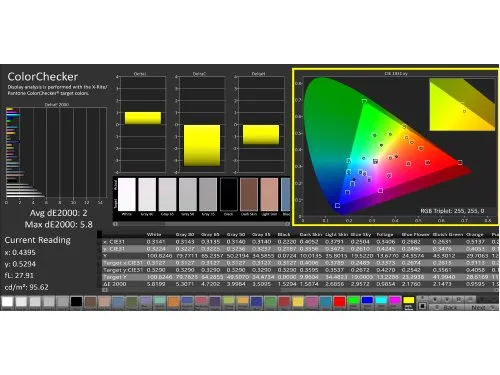
Task: Click the Back button next to Next
Action: pos(448,307)
